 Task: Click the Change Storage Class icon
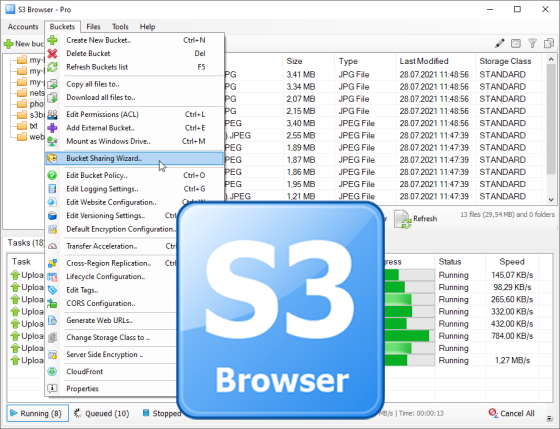pyautogui.click(x=52, y=338)
